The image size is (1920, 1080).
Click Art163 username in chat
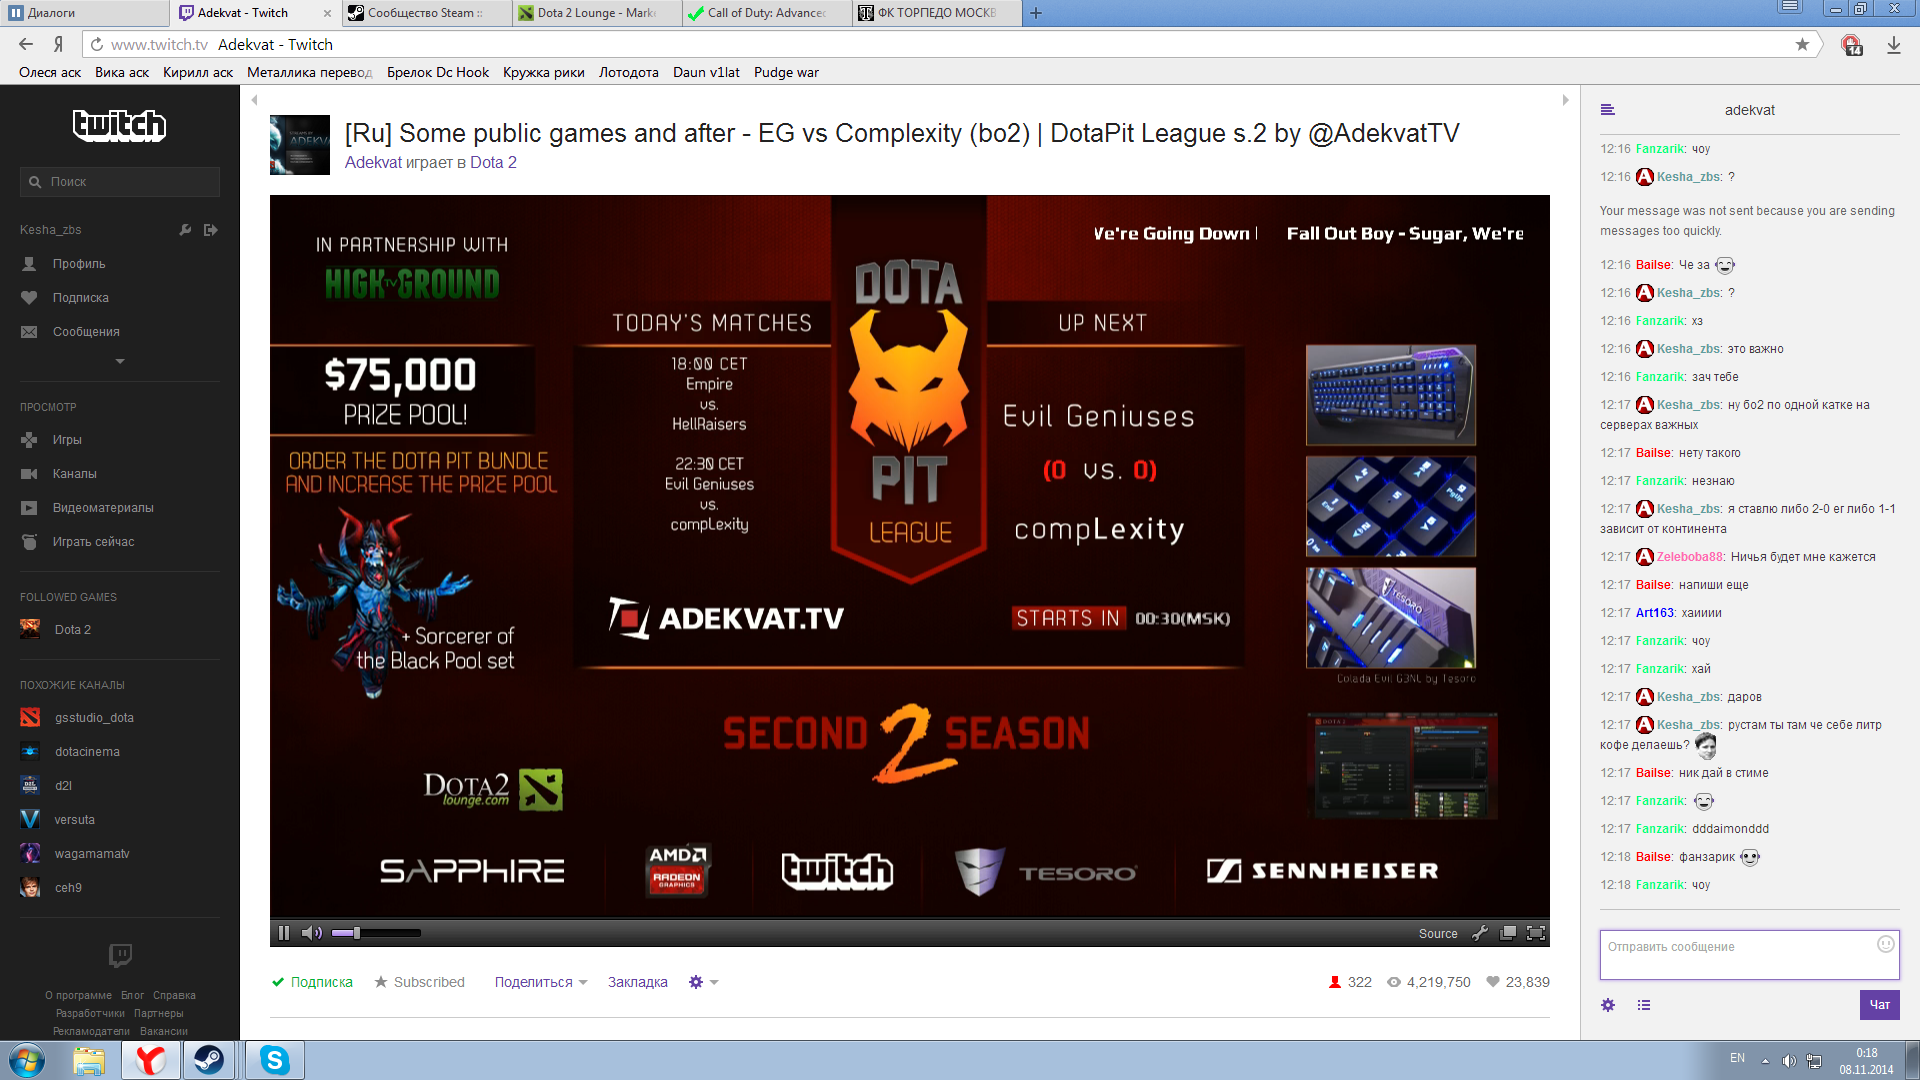[x=1655, y=613]
